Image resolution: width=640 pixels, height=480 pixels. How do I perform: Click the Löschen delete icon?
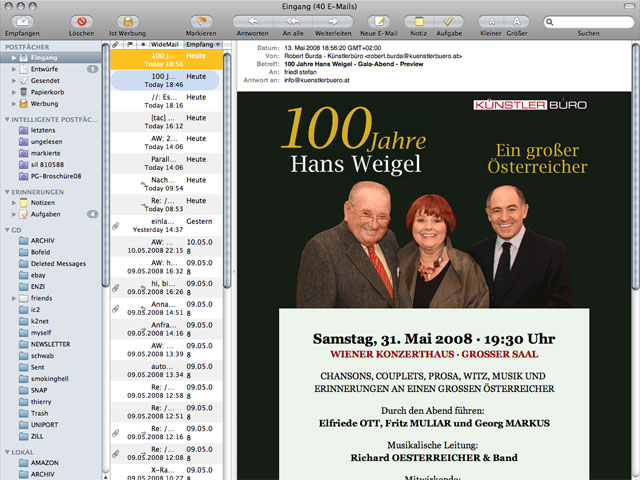[x=82, y=21]
